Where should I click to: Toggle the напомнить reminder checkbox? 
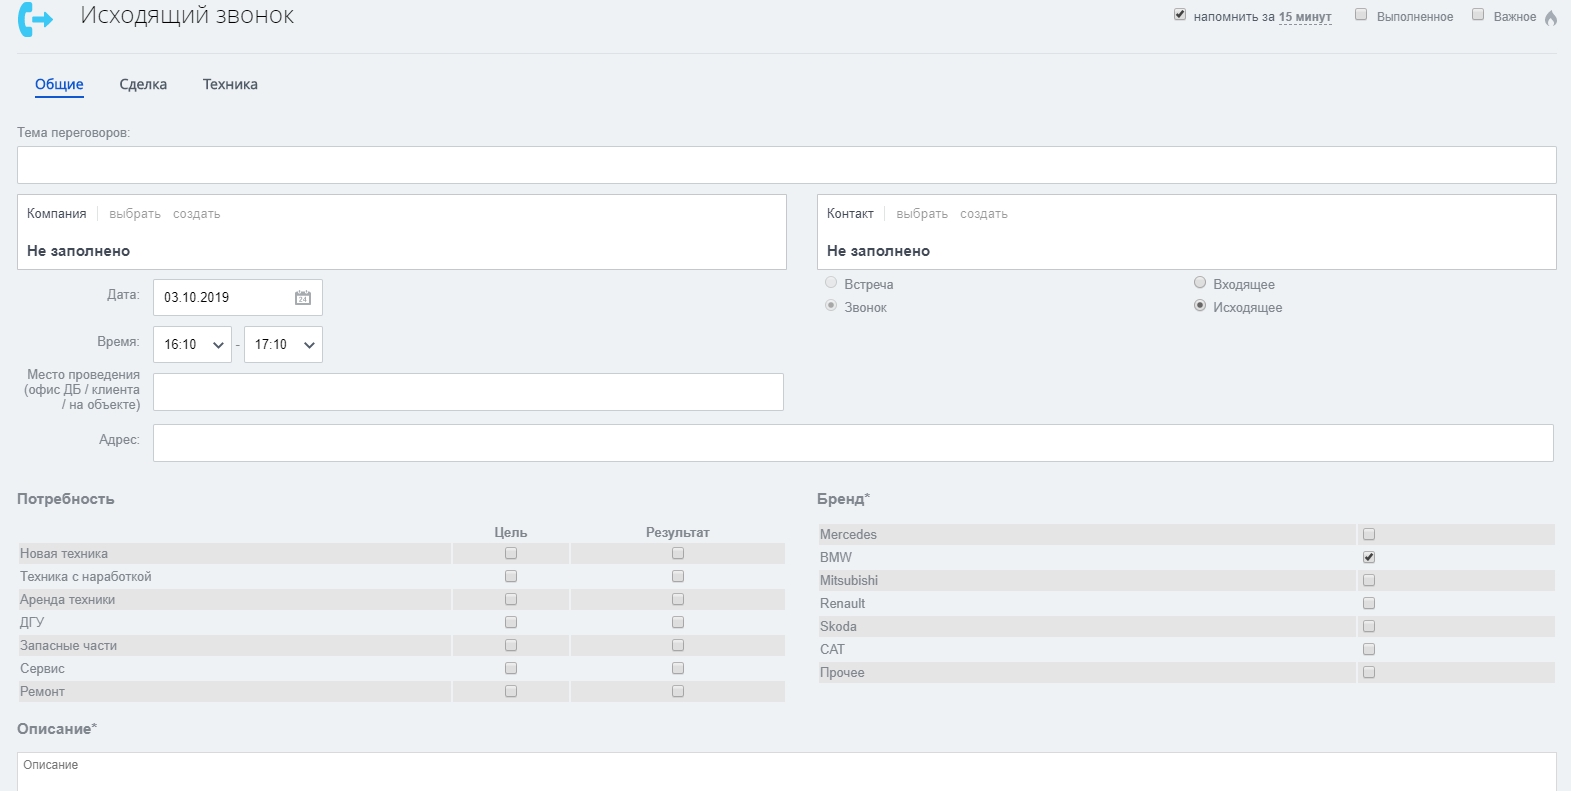pyautogui.click(x=1180, y=15)
